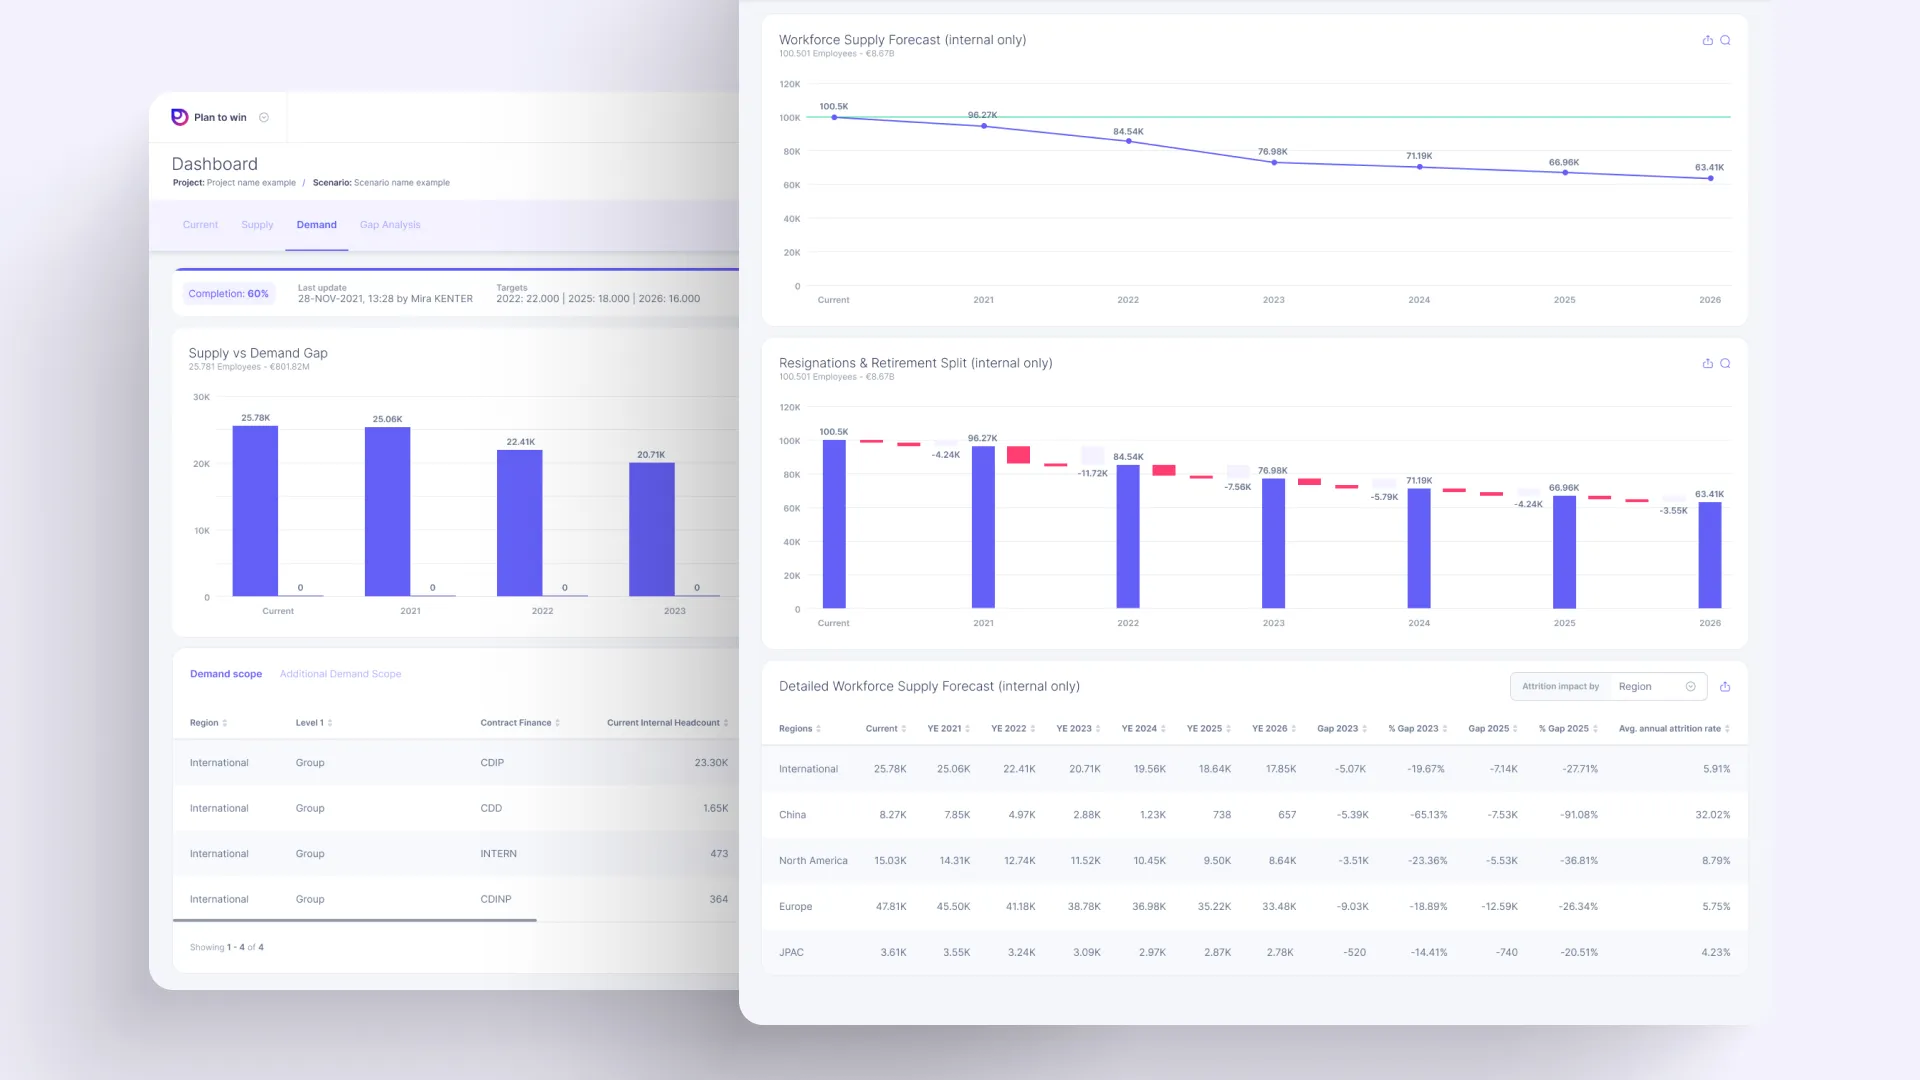Click Scenario name example in breadcrumb
The width and height of the screenshot is (1920, 1080).
click(401, 183)
